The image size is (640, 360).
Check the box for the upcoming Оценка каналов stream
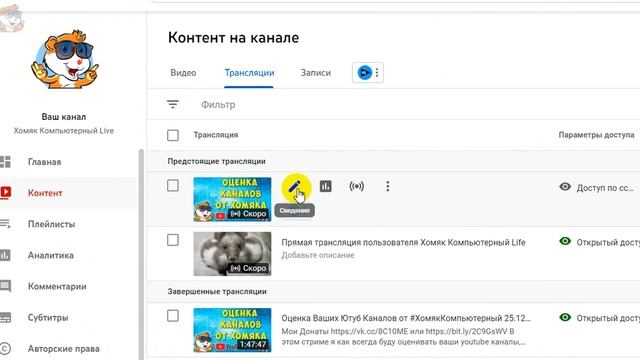(173, 186)
